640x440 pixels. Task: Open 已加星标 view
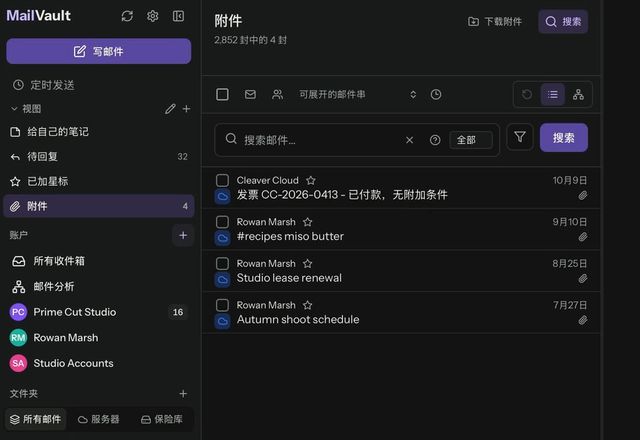coord(98,181)
